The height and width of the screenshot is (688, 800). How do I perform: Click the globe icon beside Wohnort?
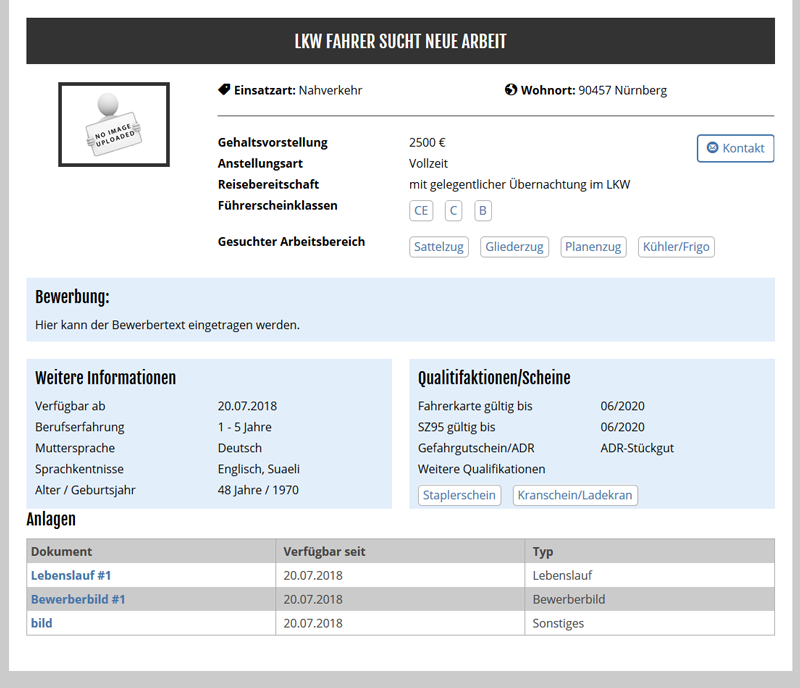tap(511, 90)
